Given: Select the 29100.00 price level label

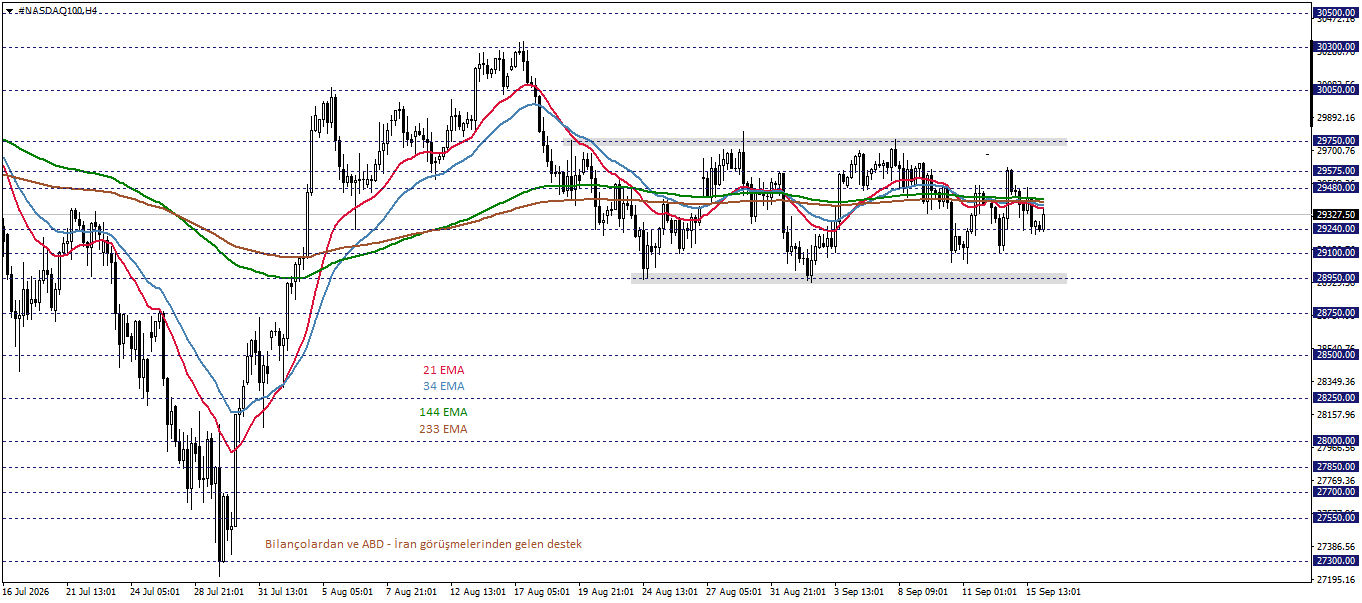Looking at the screenshot, I should (x=1336, y=253).
